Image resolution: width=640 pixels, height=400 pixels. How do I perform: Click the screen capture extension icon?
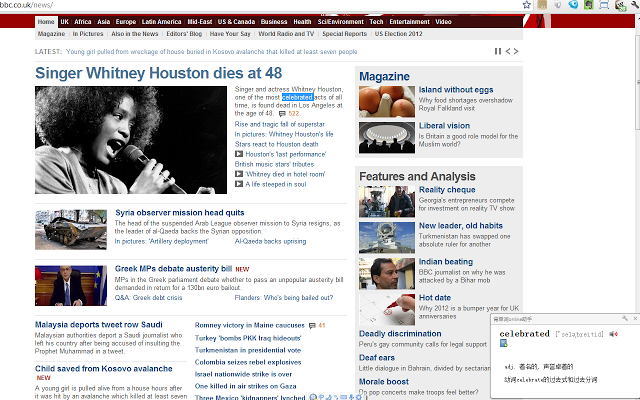(x=604, y=5)
